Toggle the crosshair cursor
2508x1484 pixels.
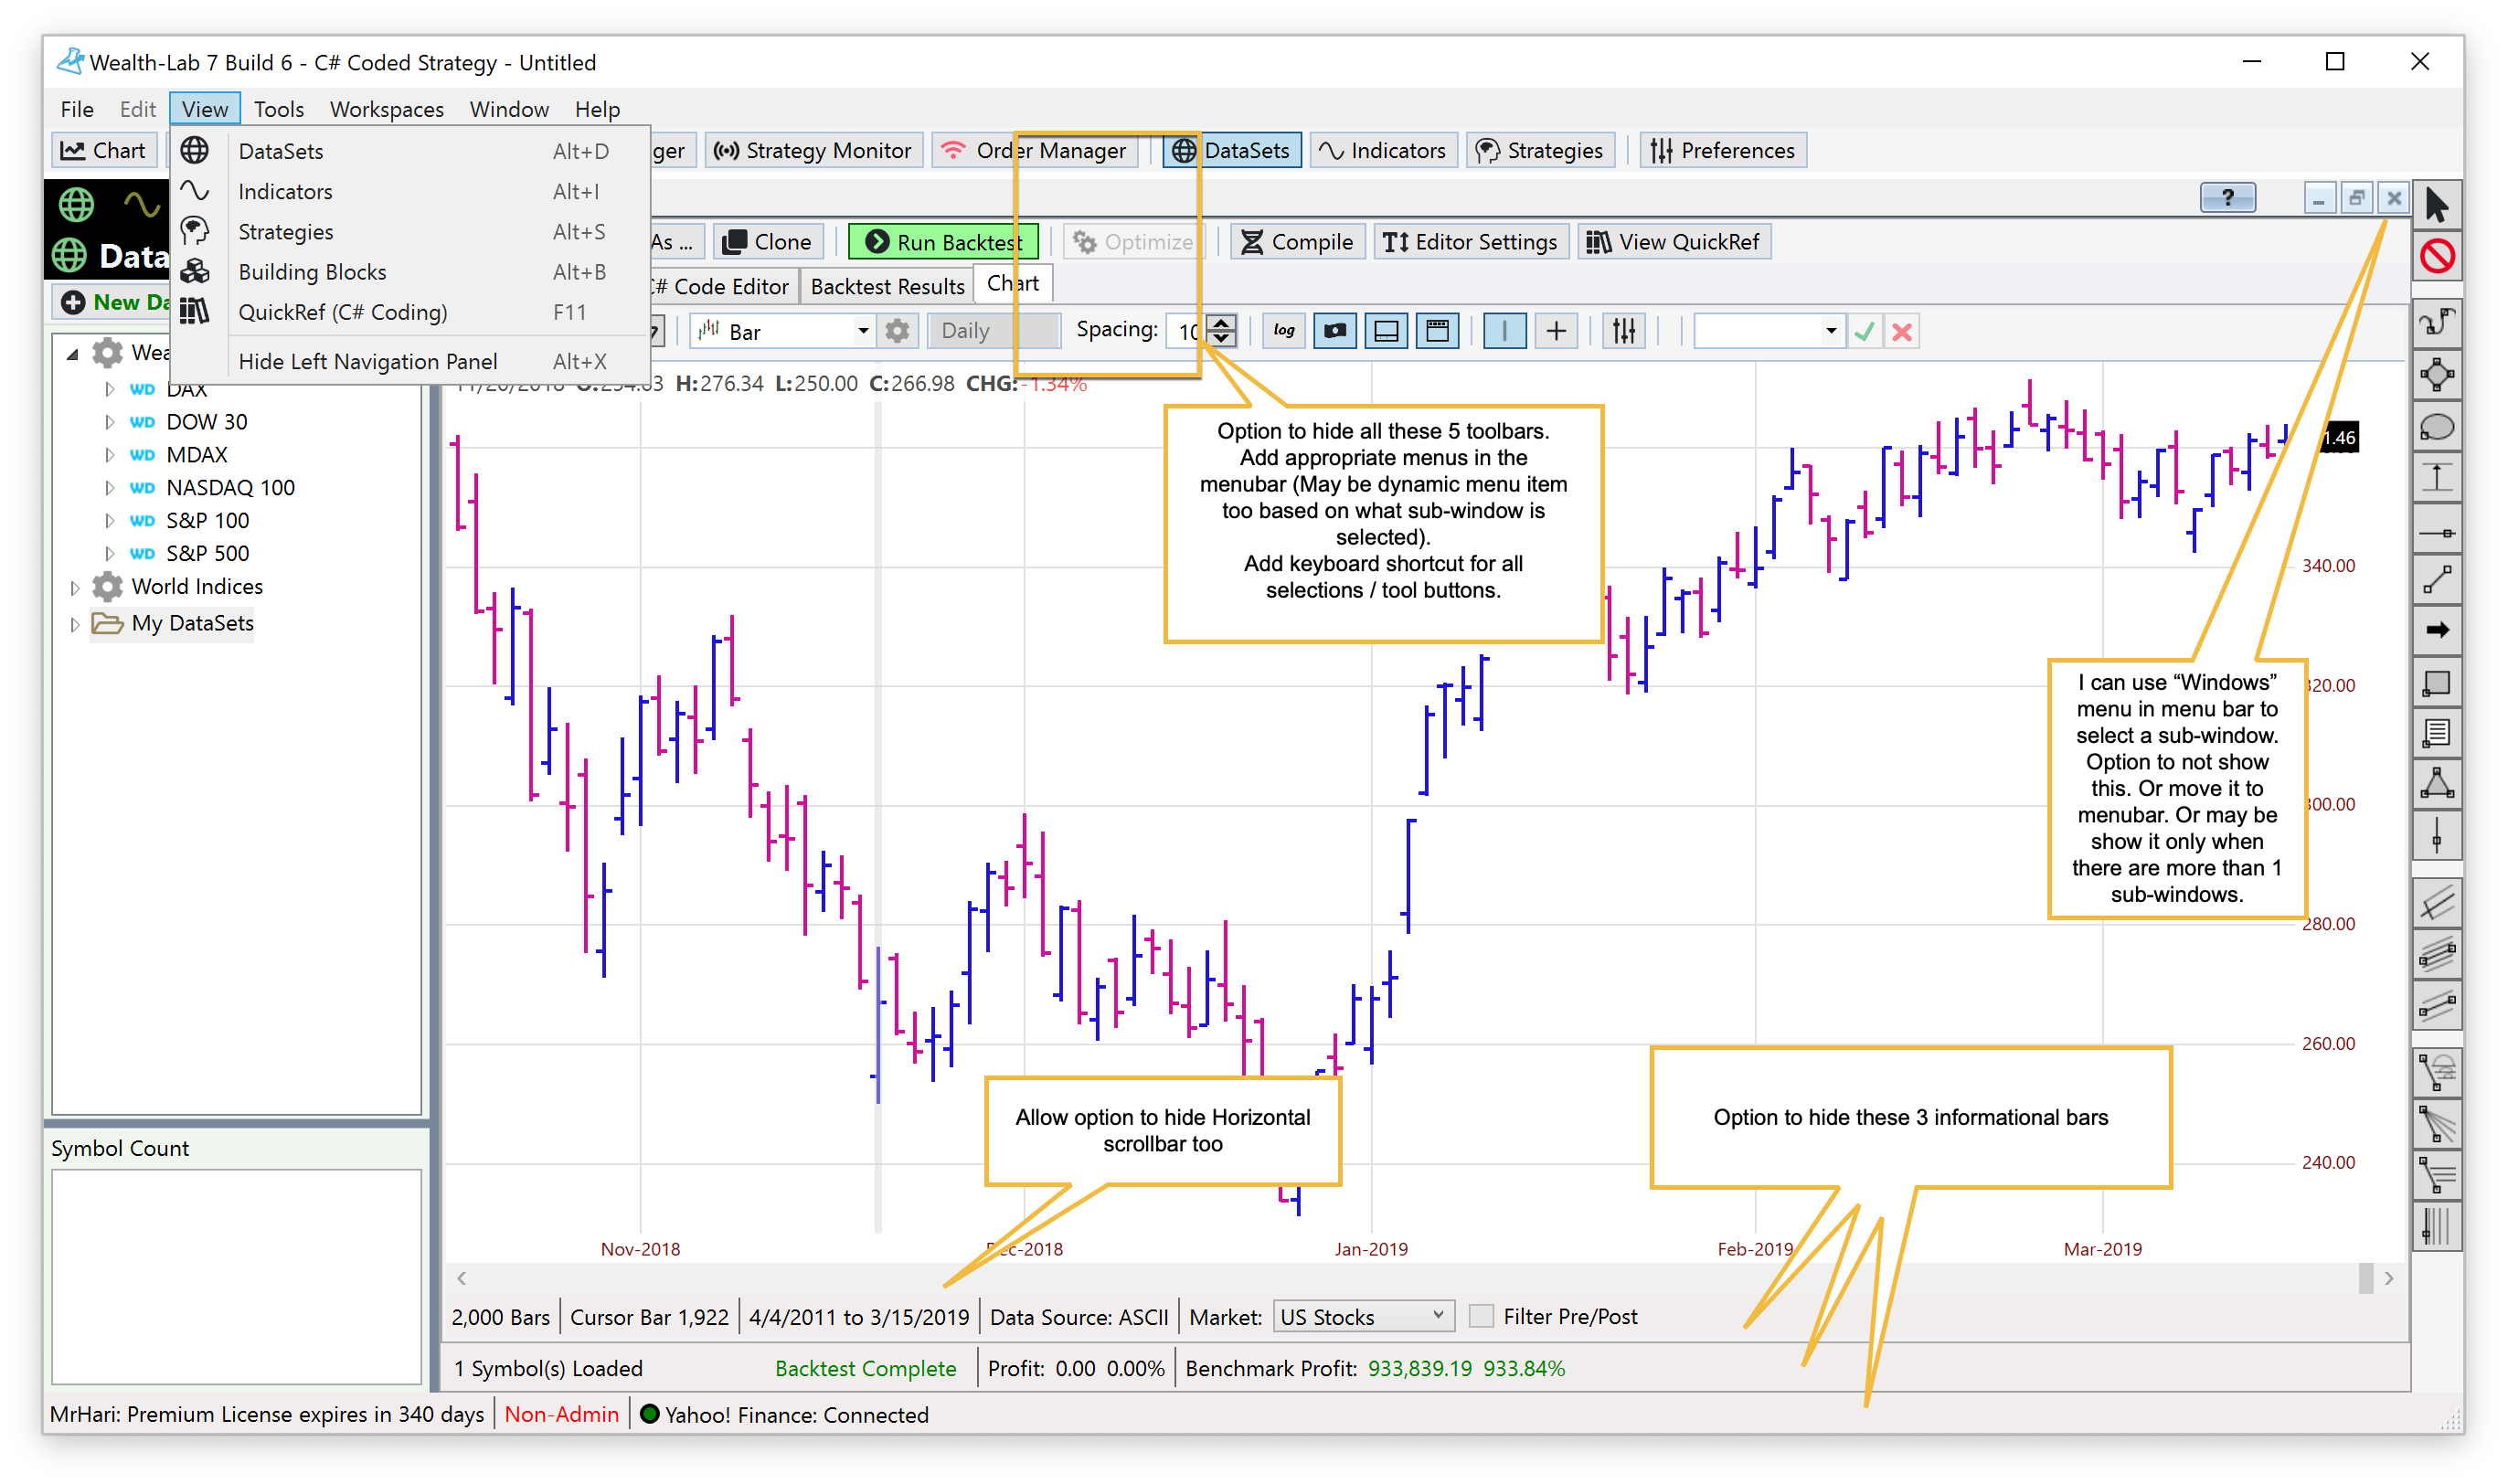[x=1556, y=331]
